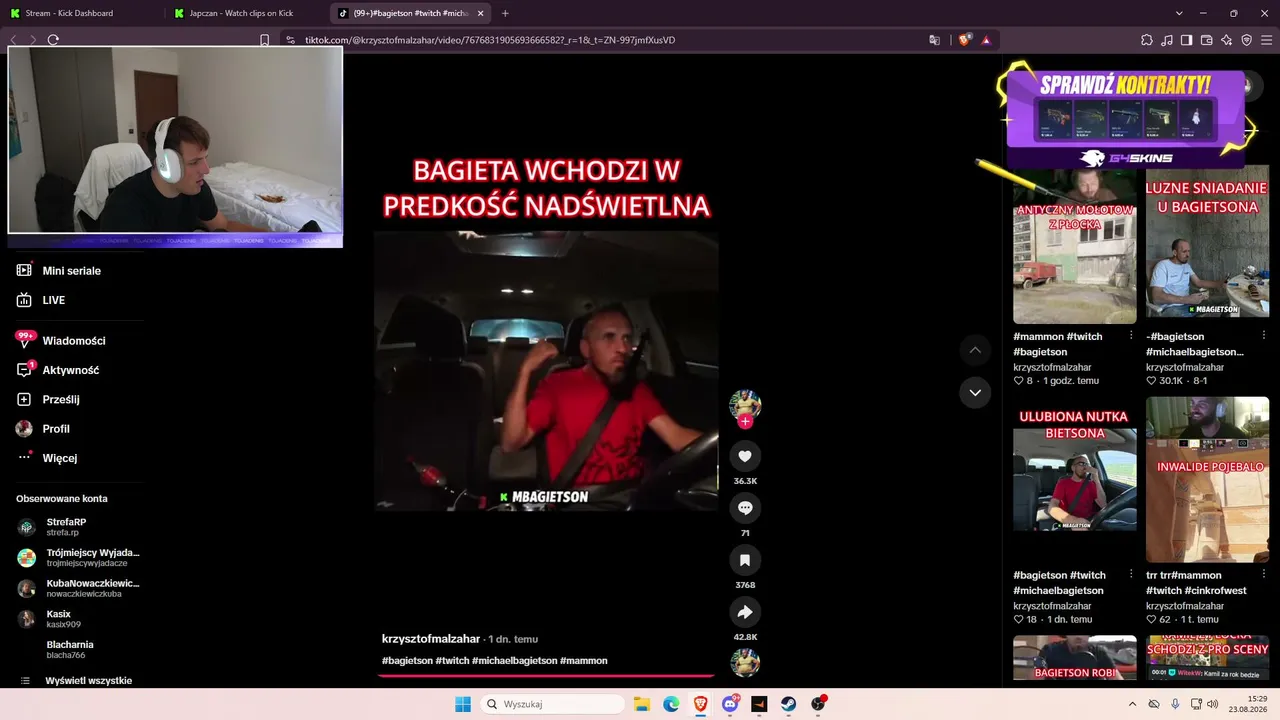Open the browser hamburger menu
This screenshot has height=720, width=1280.
pyautogui.click(x=1266, y=40)
